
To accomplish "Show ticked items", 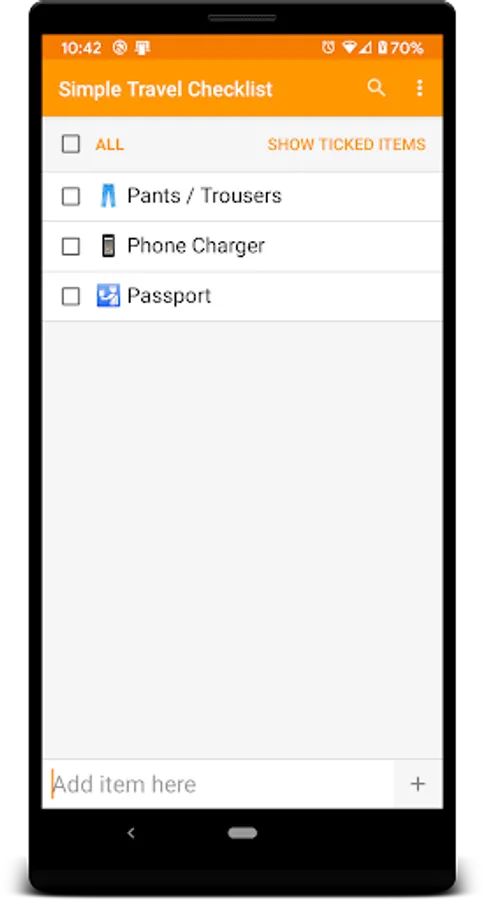I will pos(346,144).
